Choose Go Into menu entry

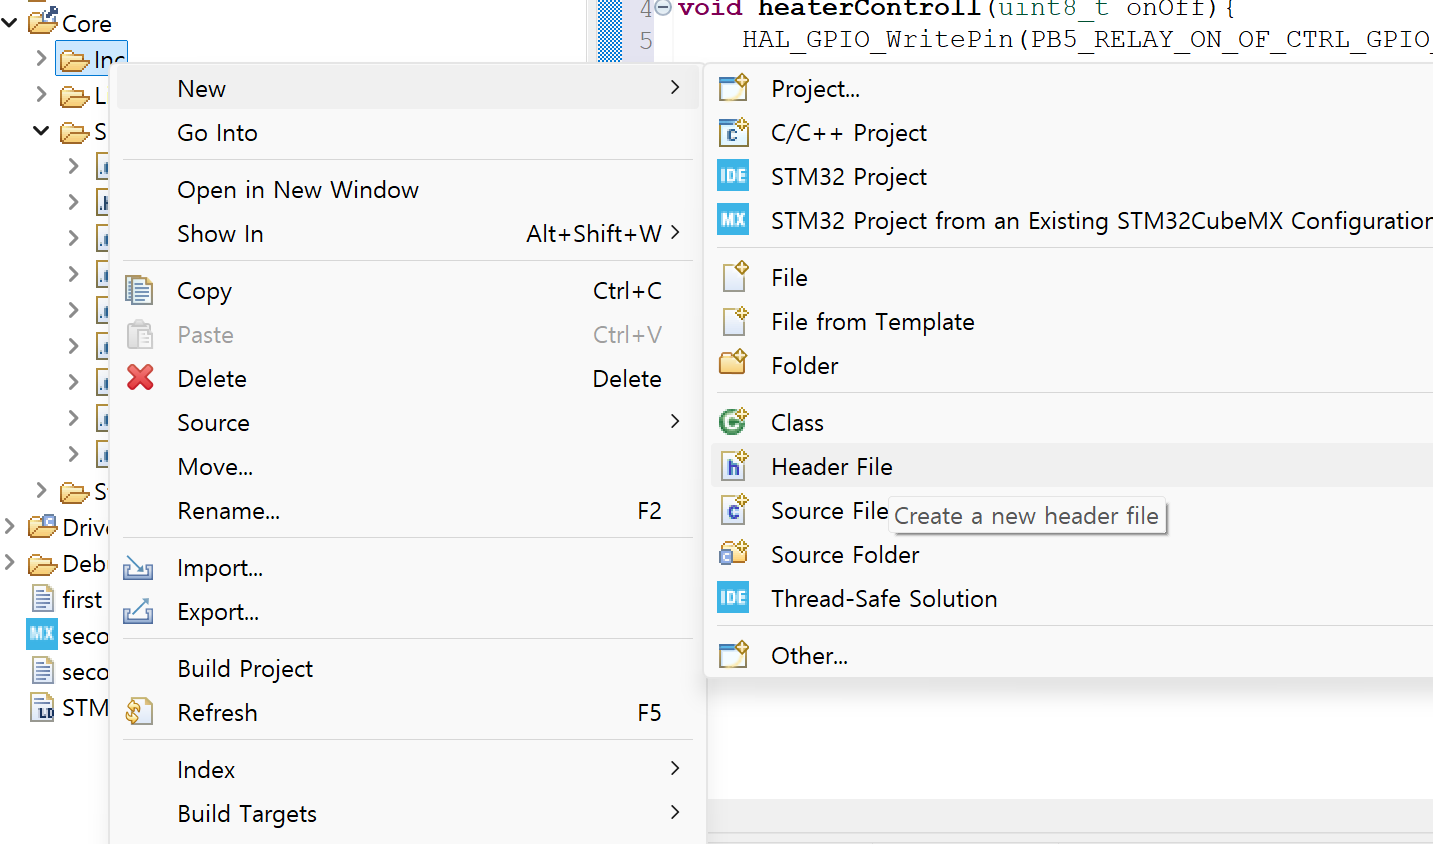click(408, 132)
